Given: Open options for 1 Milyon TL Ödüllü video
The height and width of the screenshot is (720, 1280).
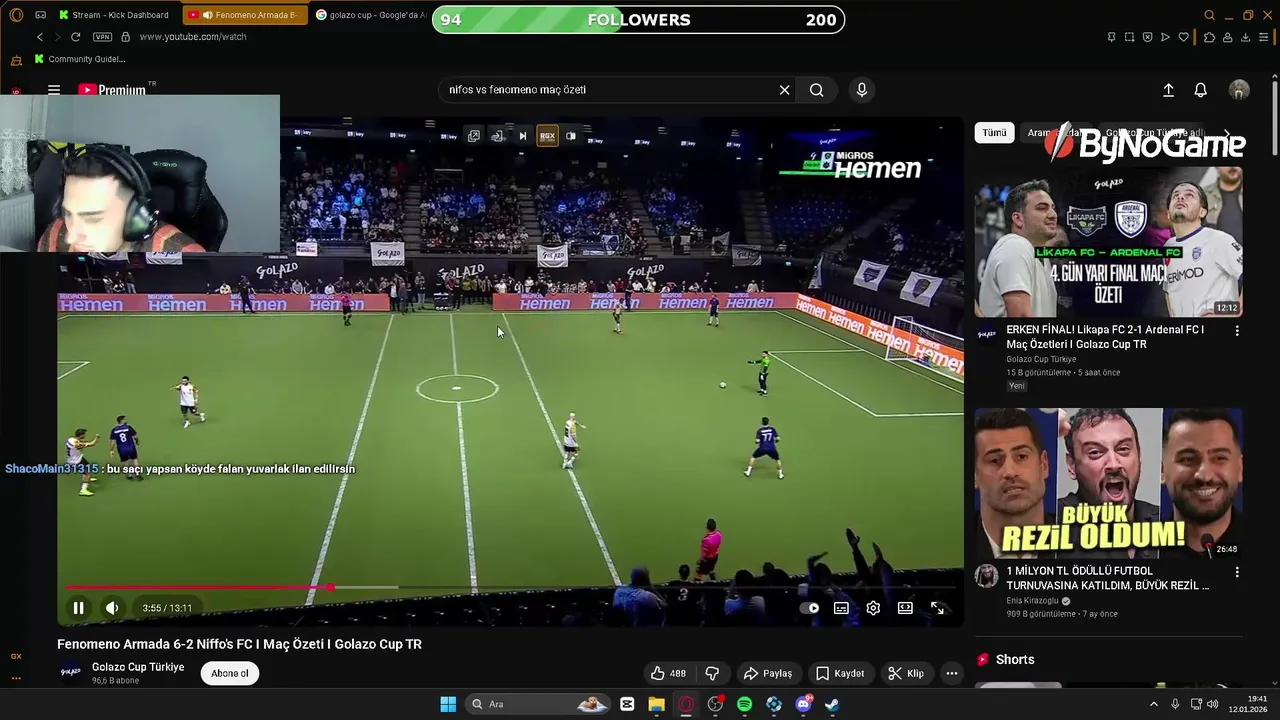Looking at the screenshot, I should (x=1237, y=572).
